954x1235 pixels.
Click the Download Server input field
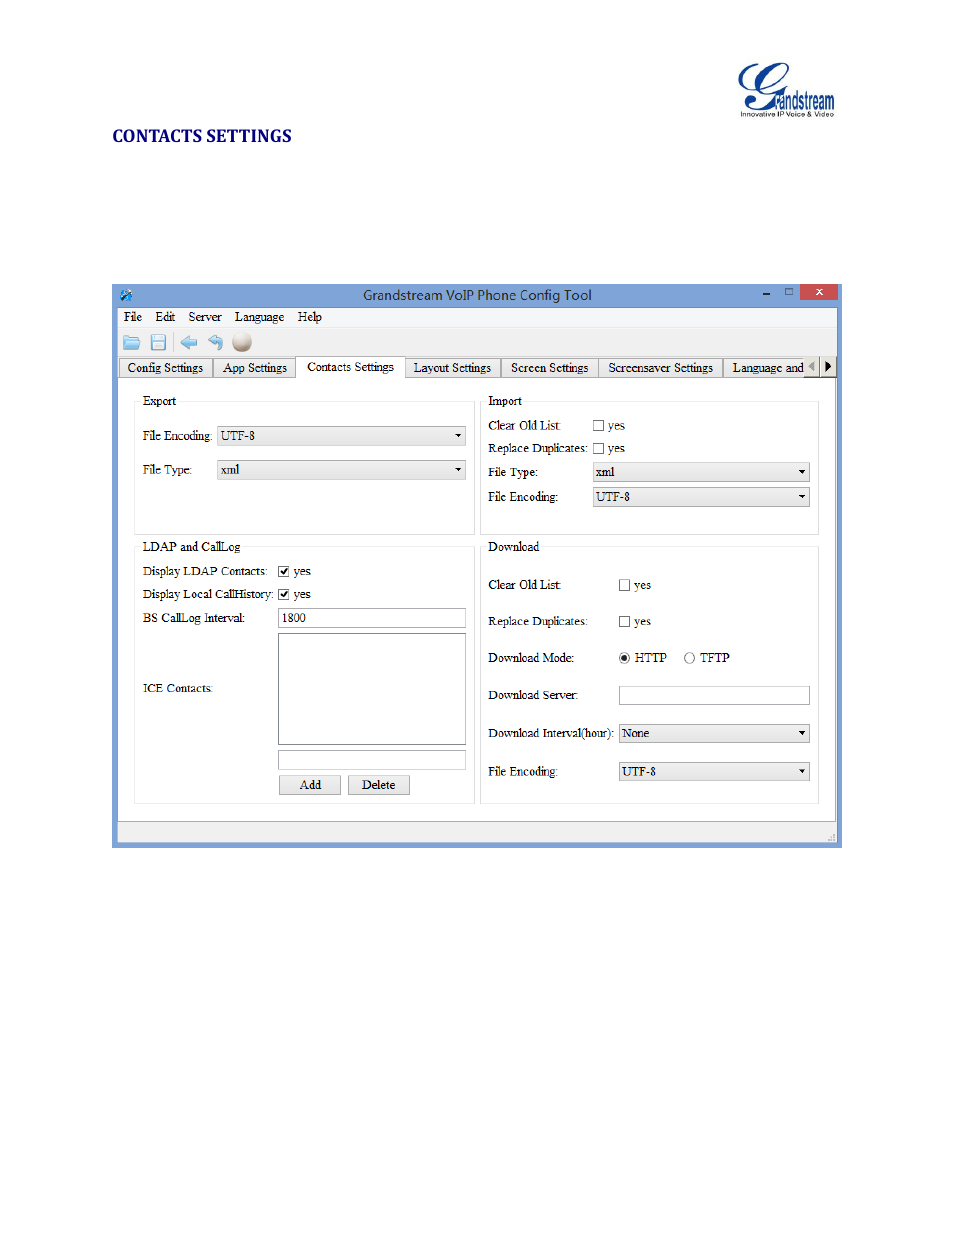pyautogui.click(x=714, y=696)
